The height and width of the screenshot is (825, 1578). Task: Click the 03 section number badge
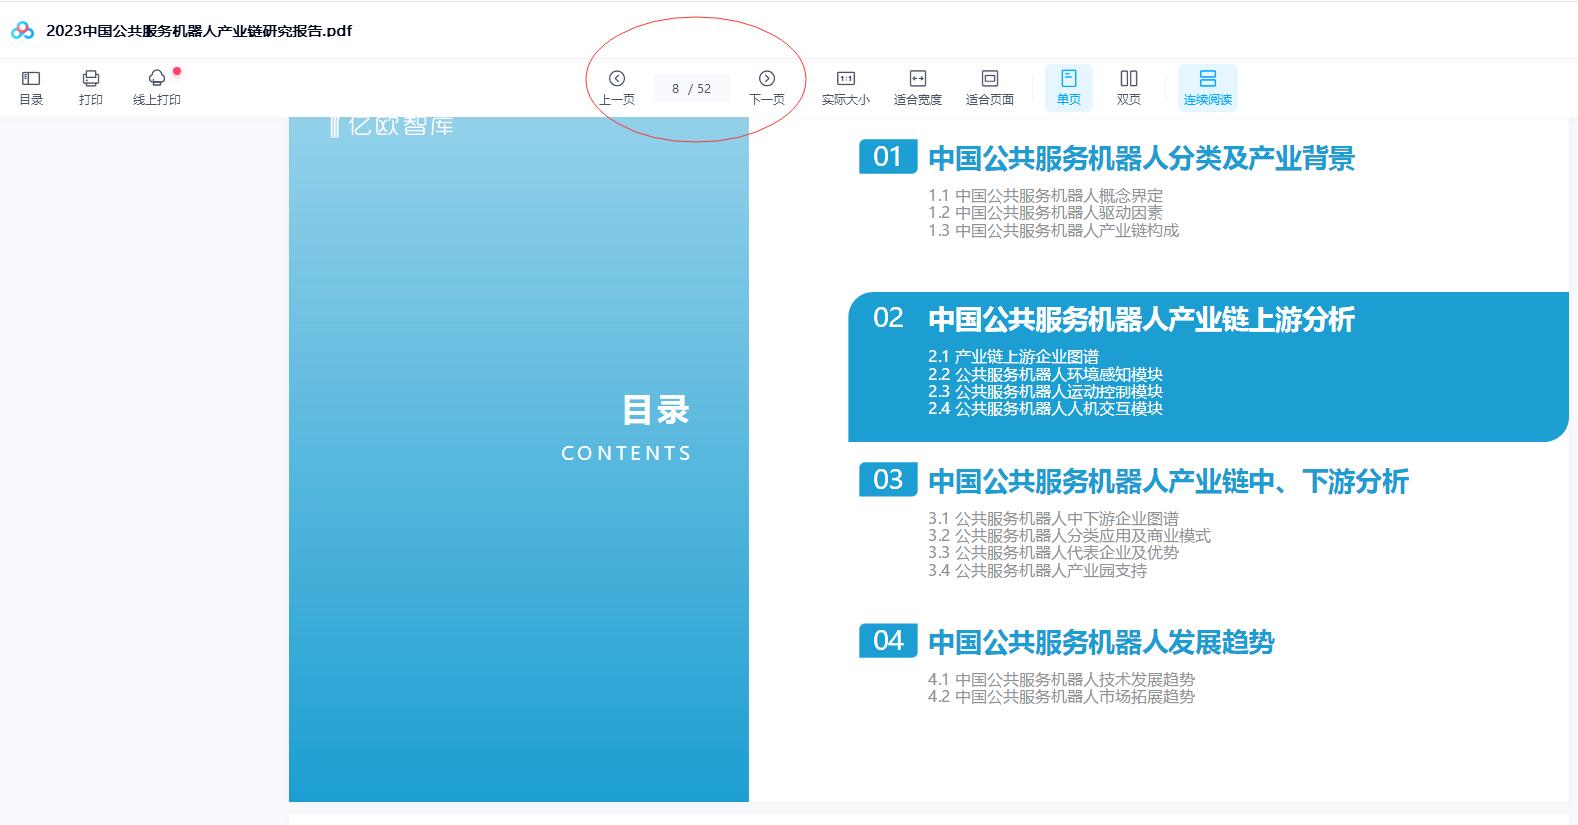click(888, 480)
